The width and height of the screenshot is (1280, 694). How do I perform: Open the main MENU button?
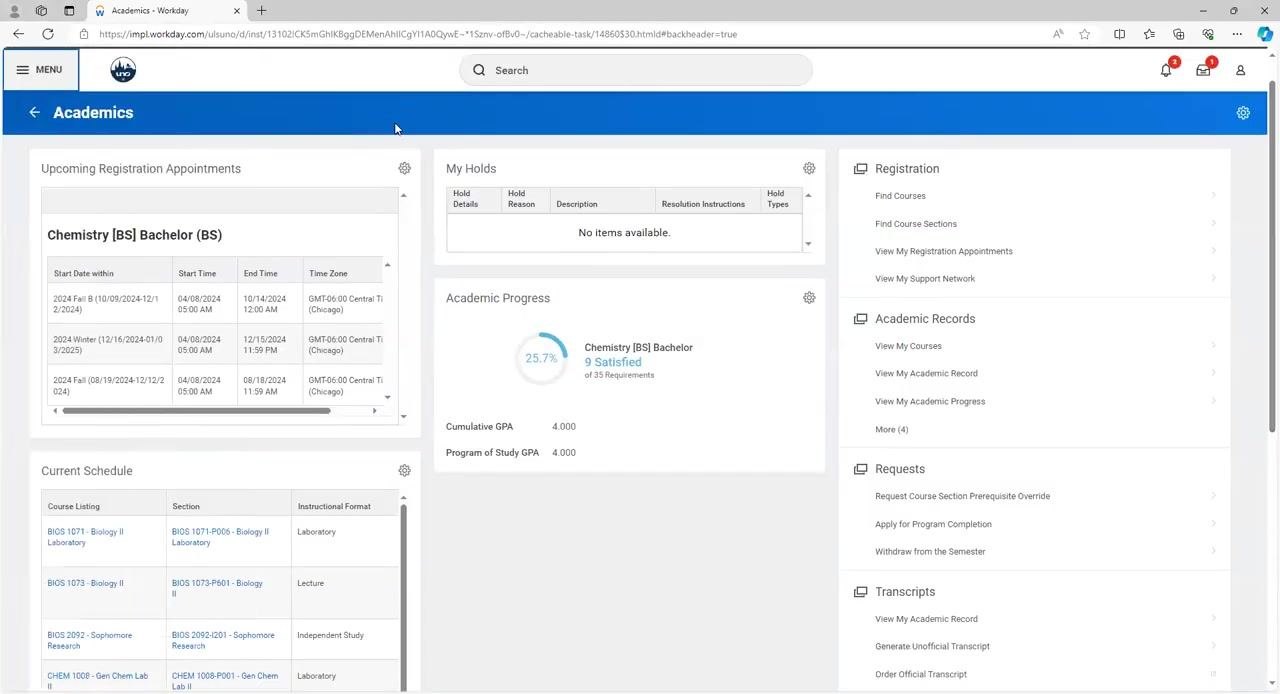(x=40, y=70)
